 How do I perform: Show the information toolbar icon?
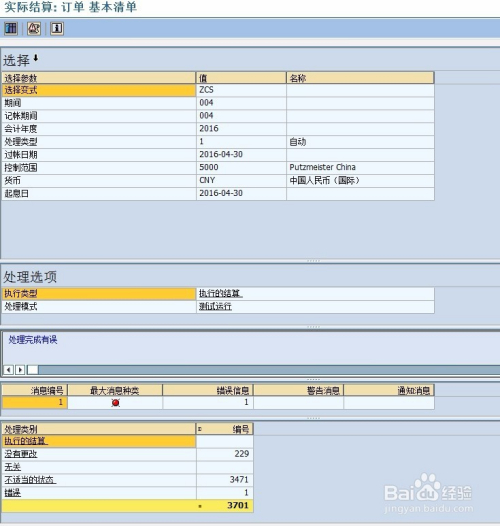coord(57,28)
